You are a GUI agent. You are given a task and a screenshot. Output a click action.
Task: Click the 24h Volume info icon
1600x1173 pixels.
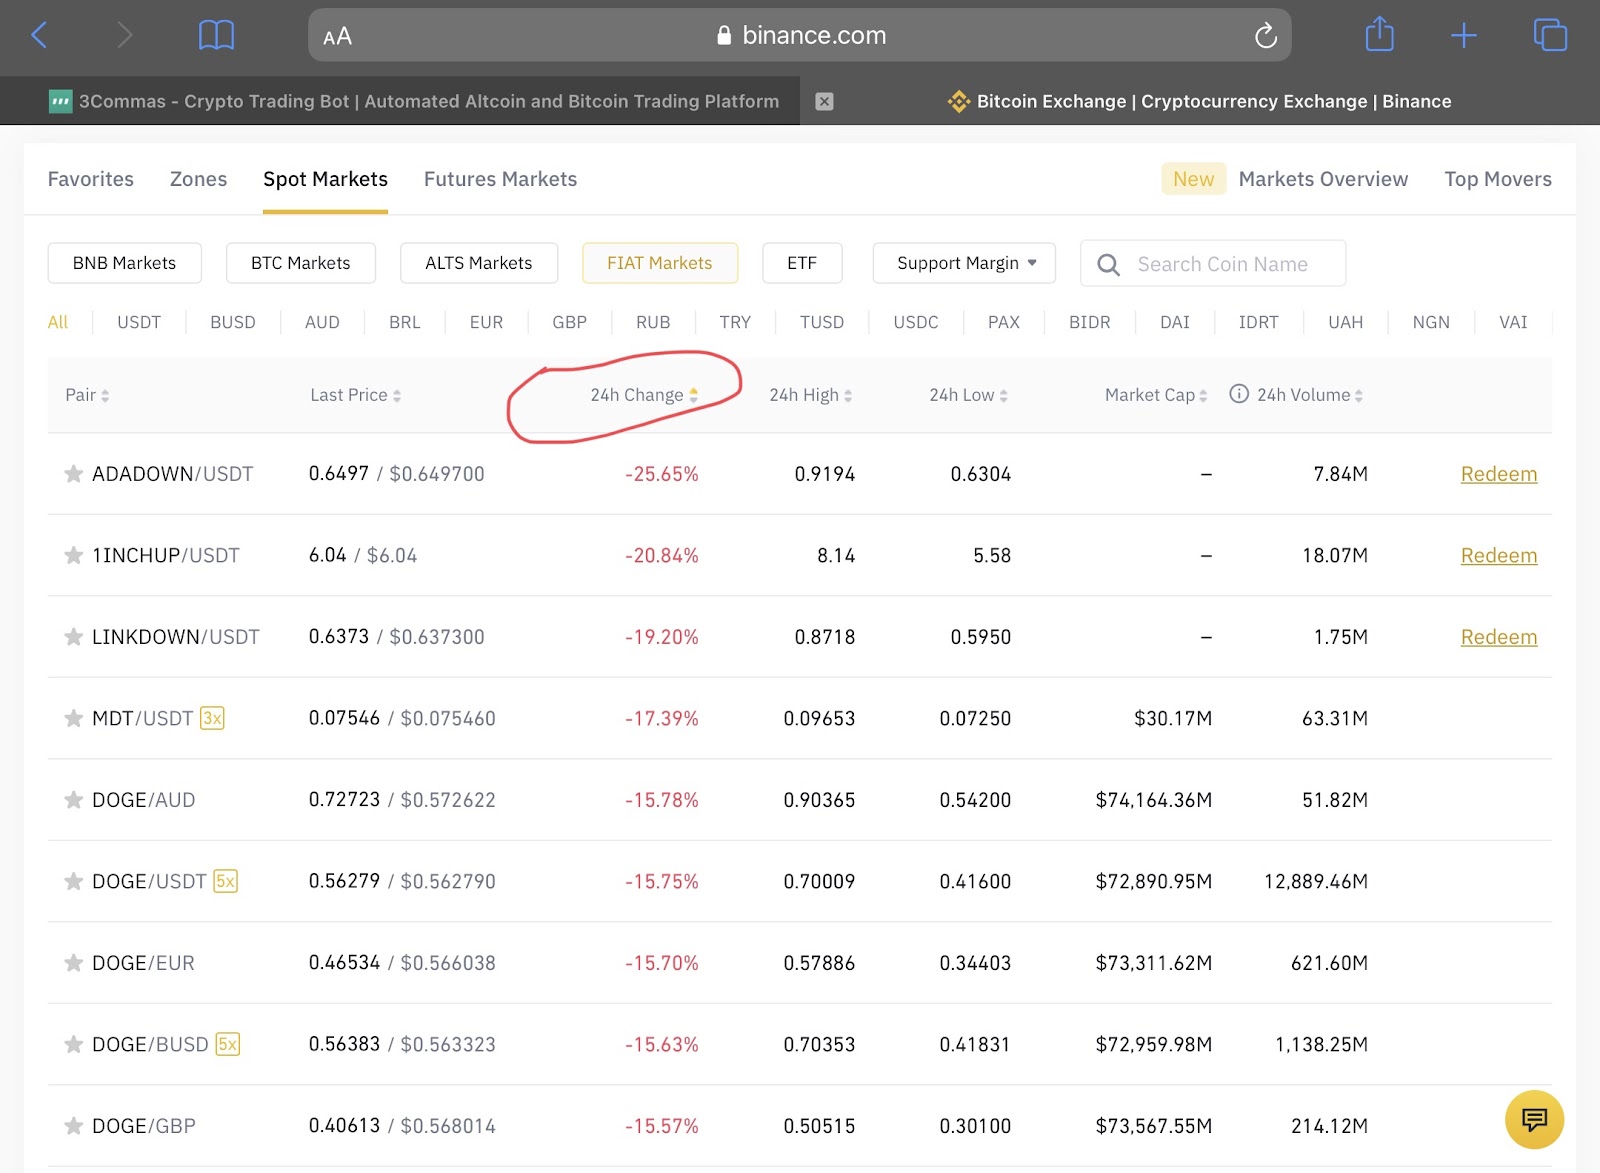tap(1238, 394)
